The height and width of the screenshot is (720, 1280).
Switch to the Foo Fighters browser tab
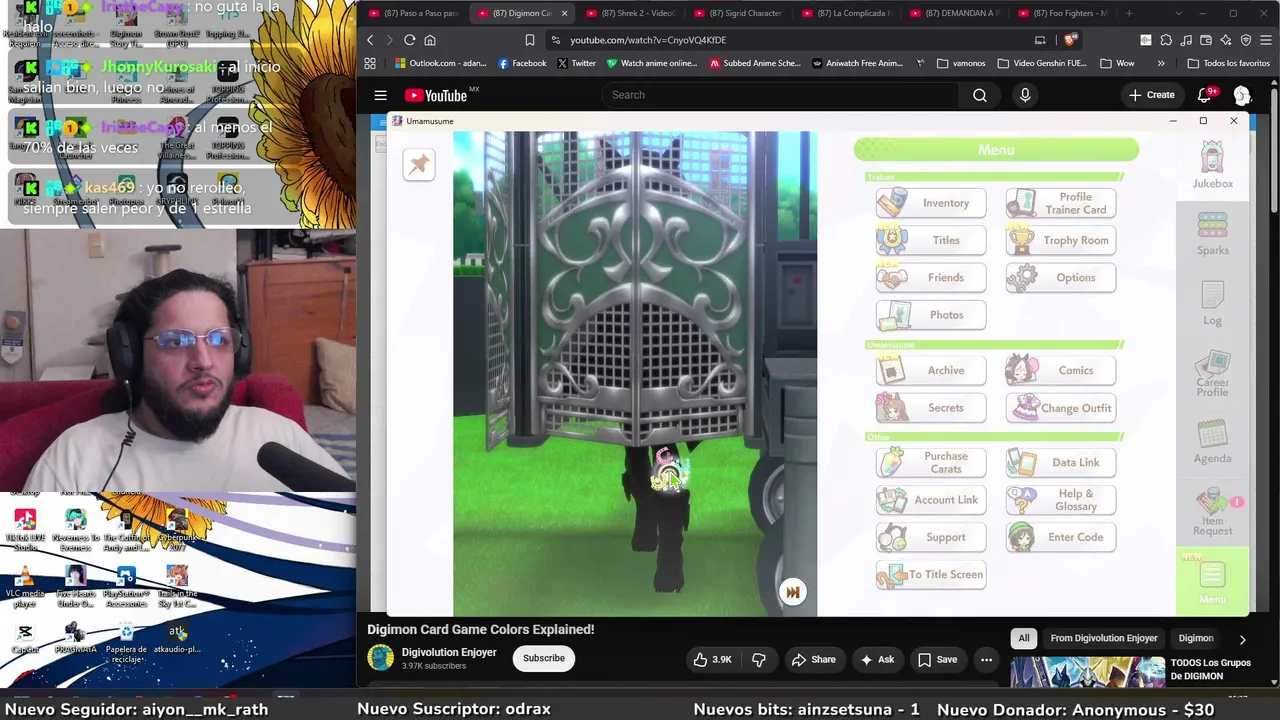pos(1060,13)
